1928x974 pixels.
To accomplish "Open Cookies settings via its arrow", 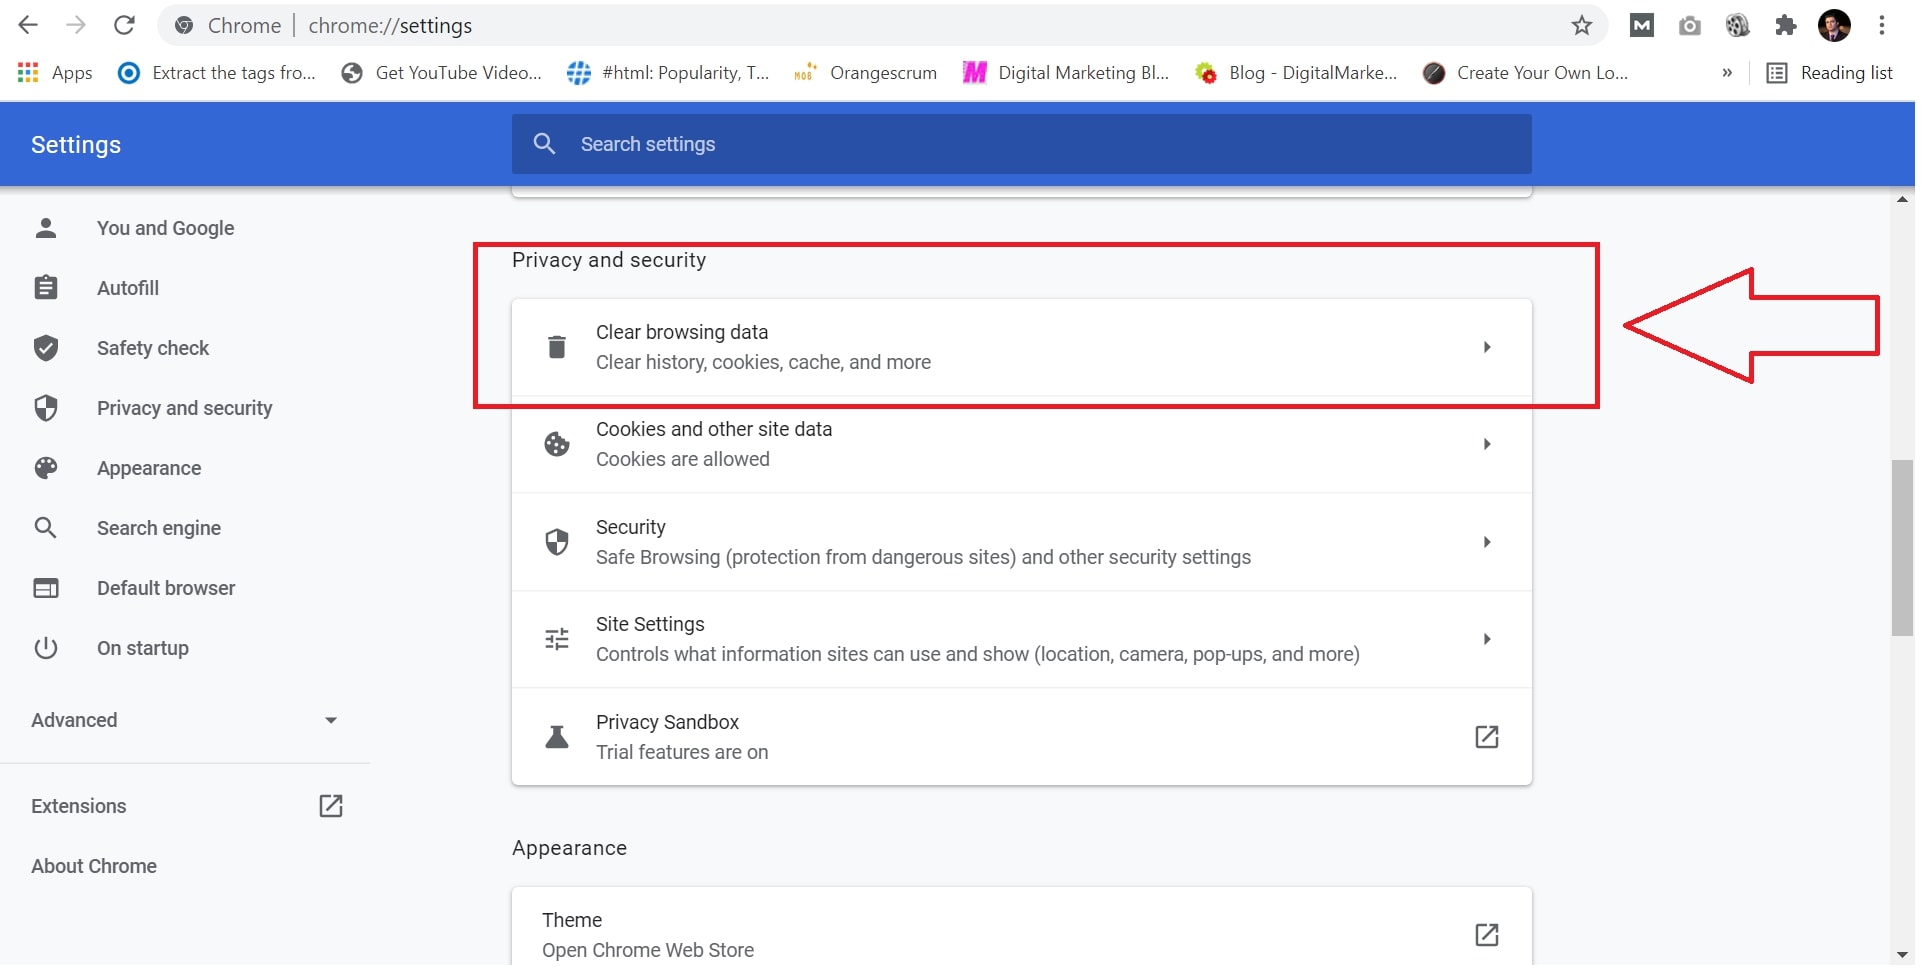I will pyautogui.click(x=1487, y=444).
